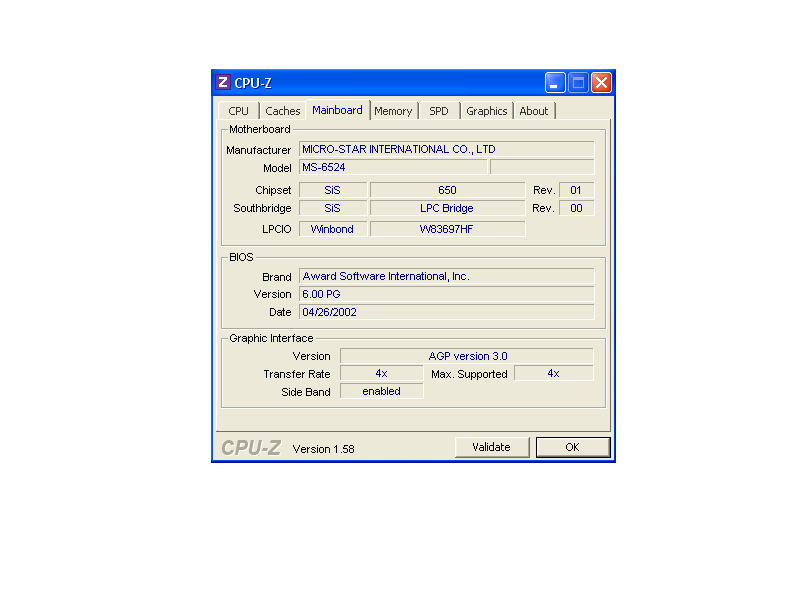The height and width of the screenshot is (600, 800).
Task: Select the Chipset vendor SiS field
Action: click(333, 190)
